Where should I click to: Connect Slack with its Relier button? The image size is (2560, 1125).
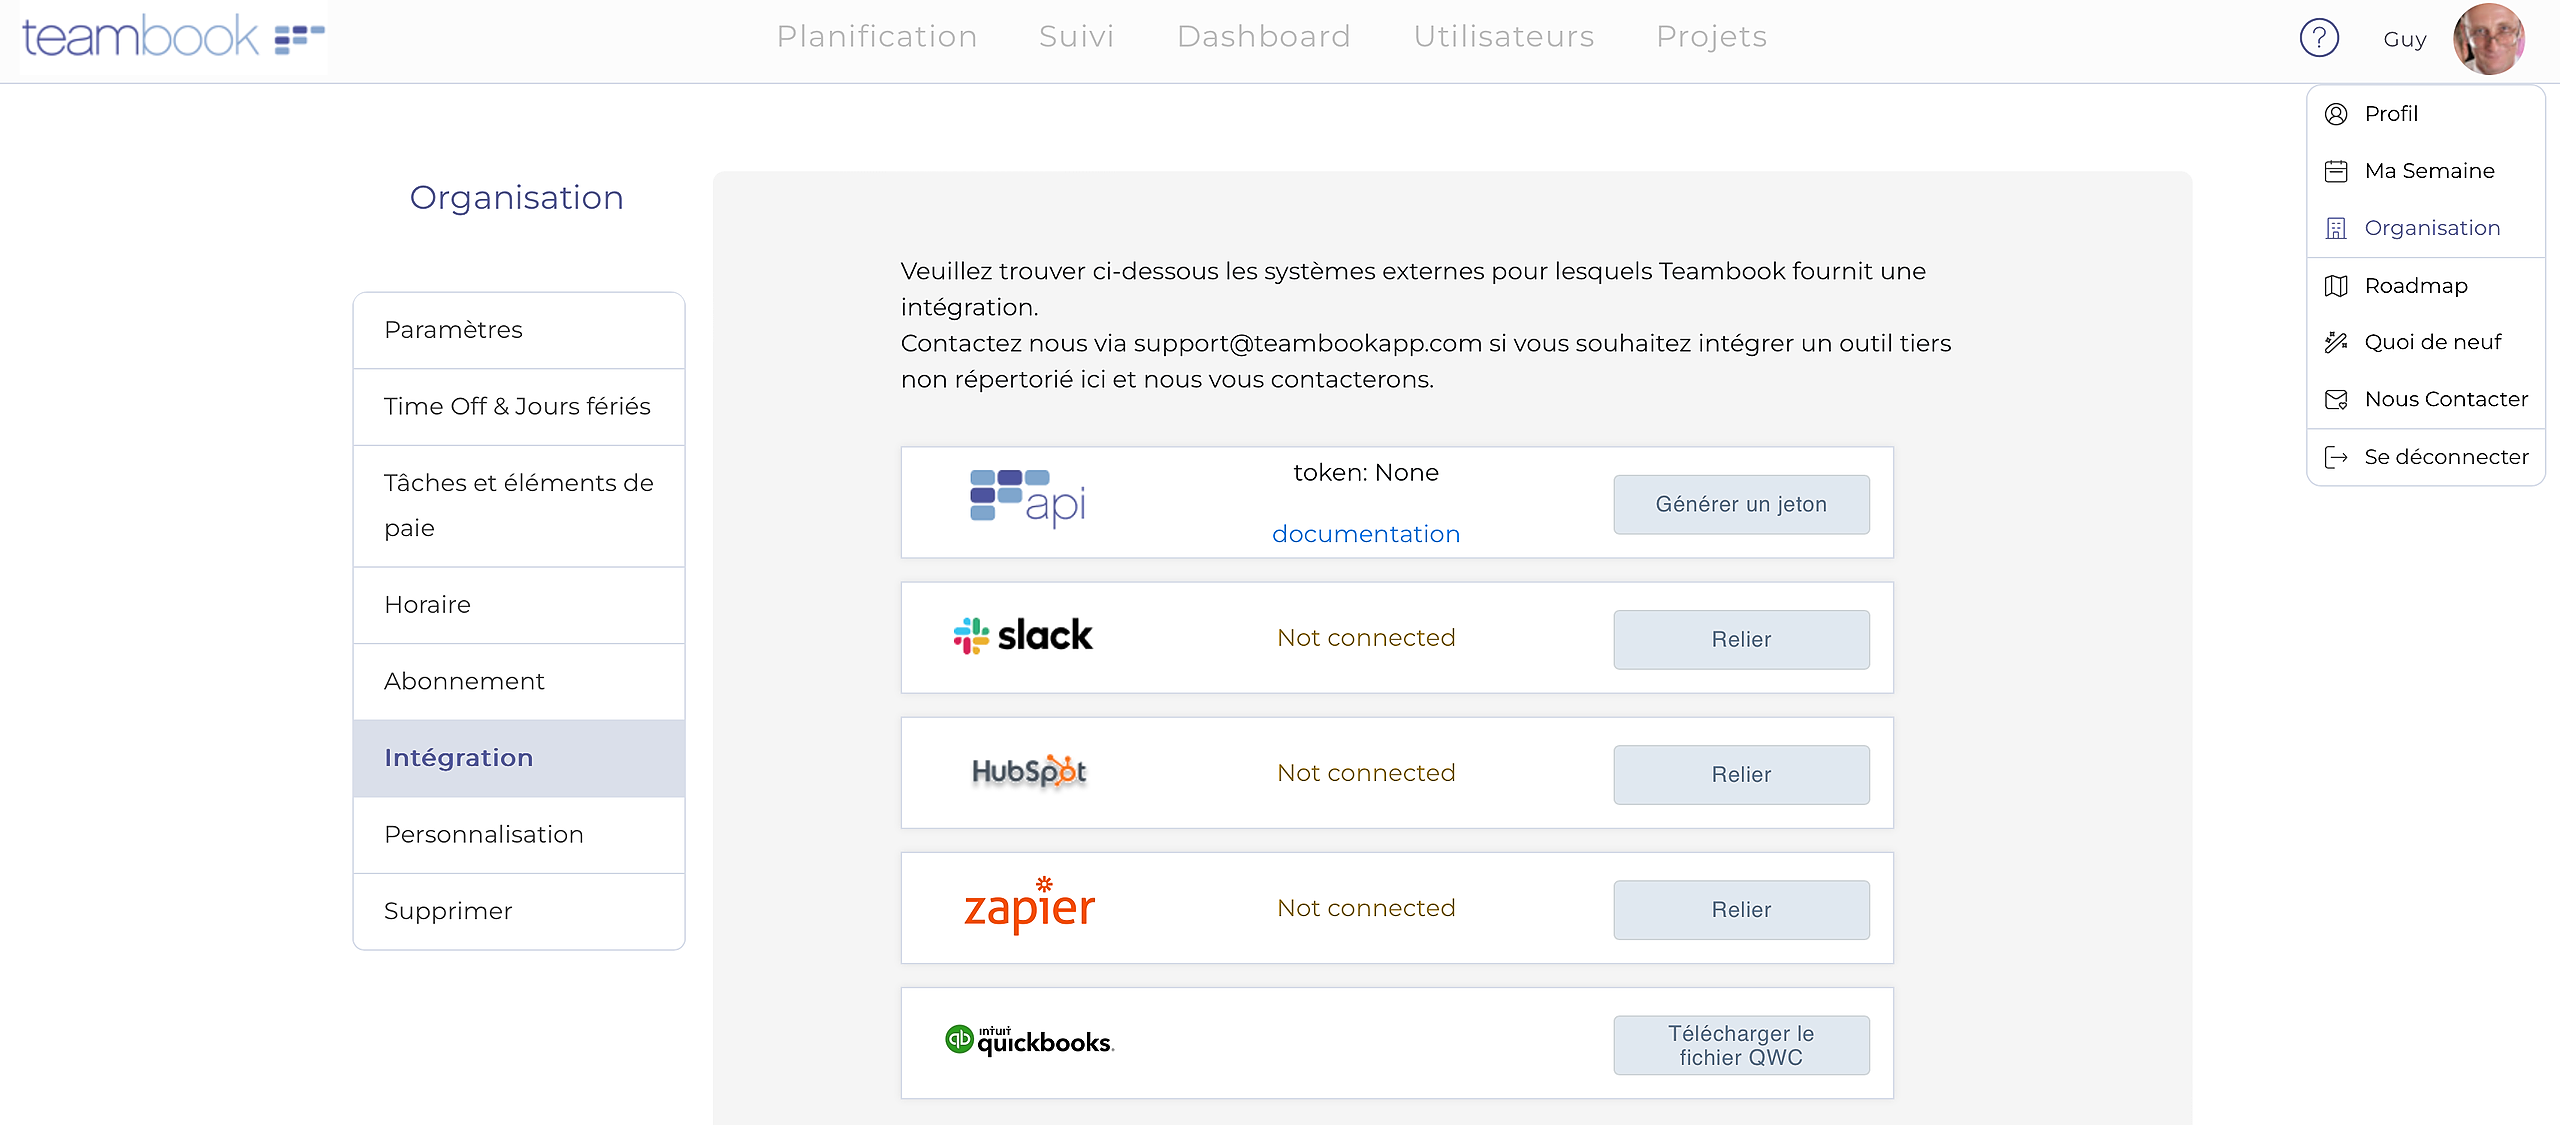tap(1740, 639)
